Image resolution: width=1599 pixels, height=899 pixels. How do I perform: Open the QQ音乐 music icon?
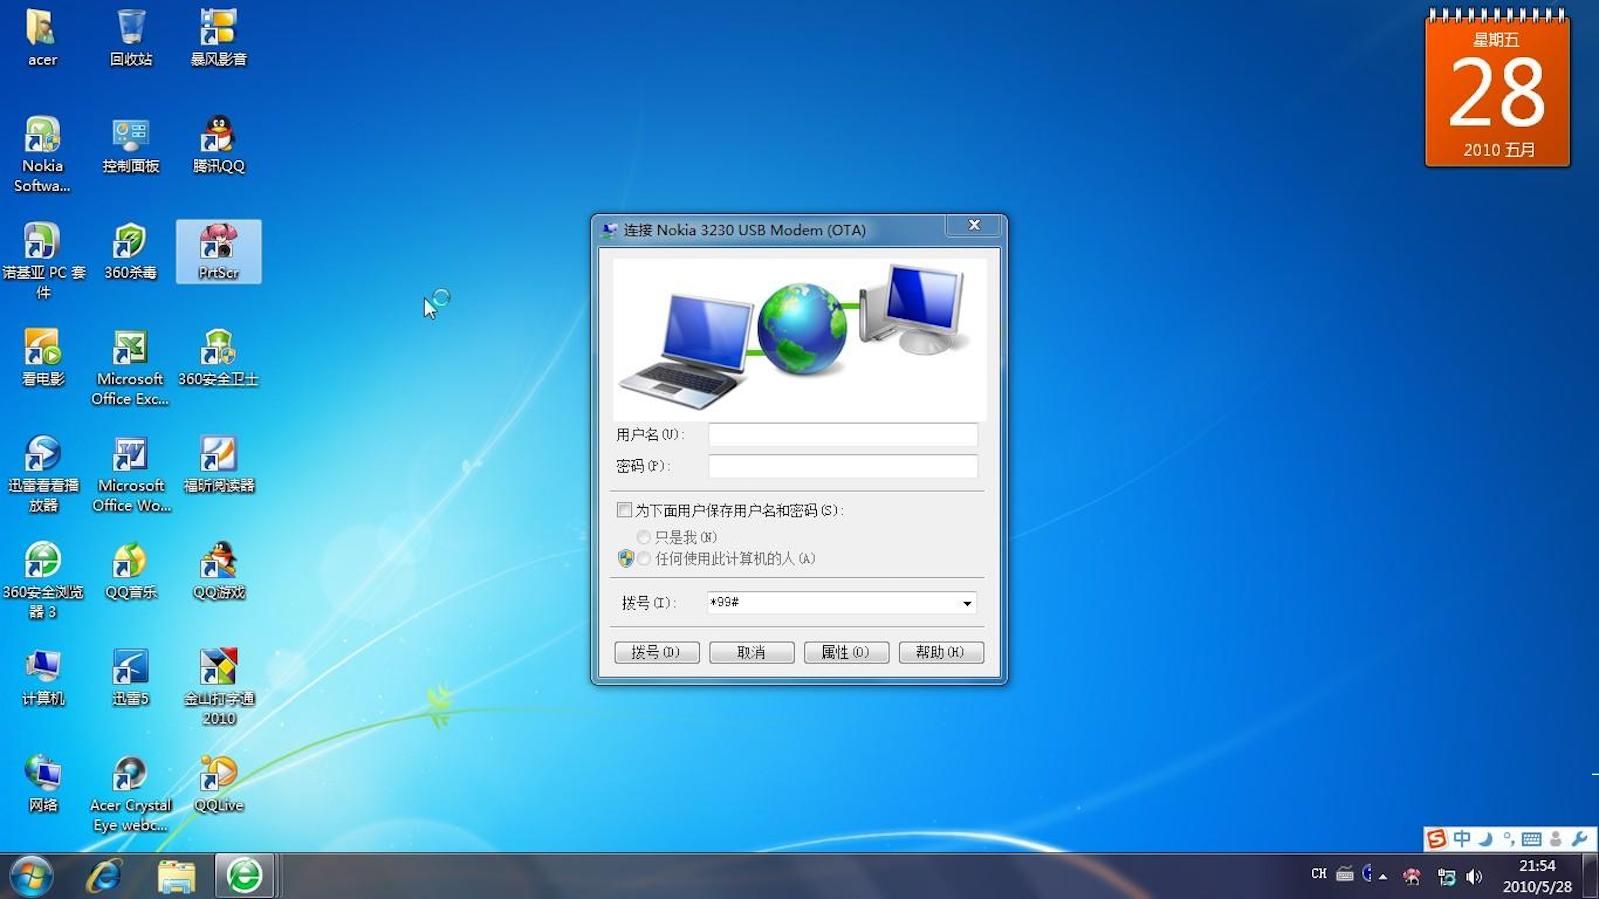130,569
